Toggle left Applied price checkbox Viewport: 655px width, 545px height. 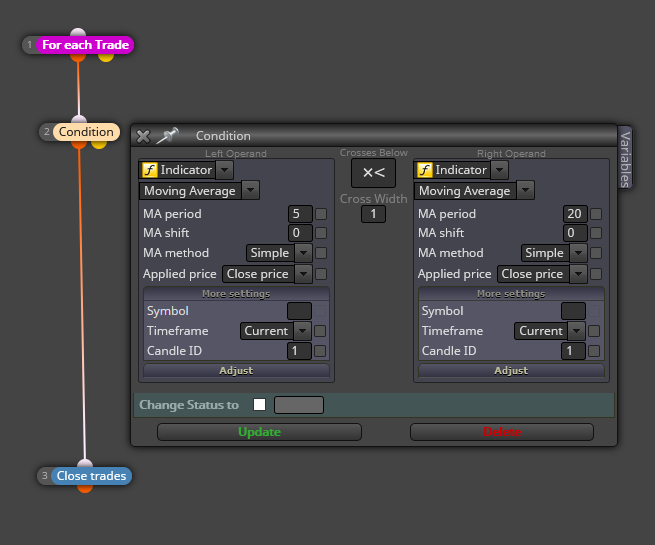pos(321,274)
